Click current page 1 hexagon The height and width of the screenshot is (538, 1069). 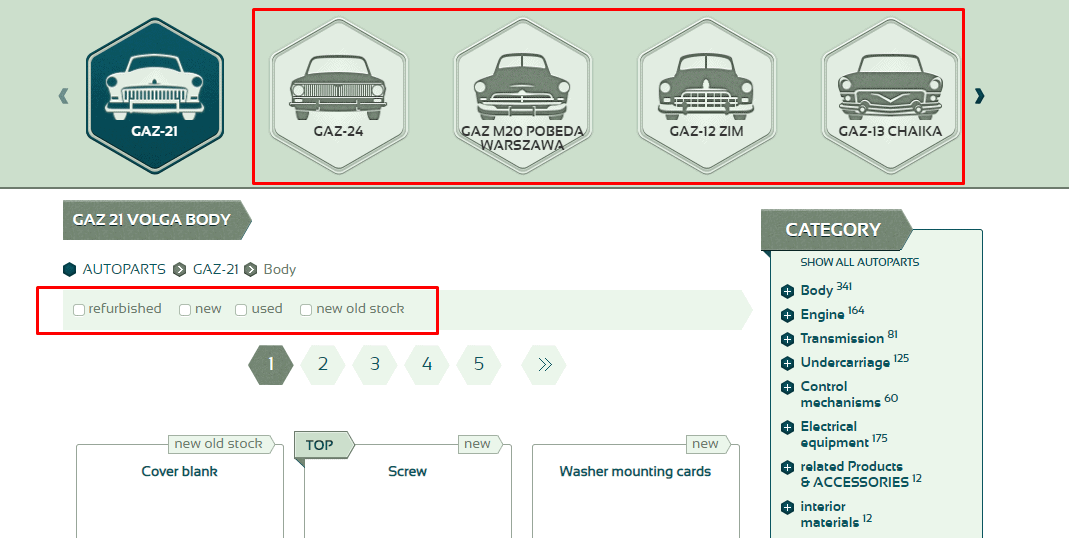click(x=271, y=364)
